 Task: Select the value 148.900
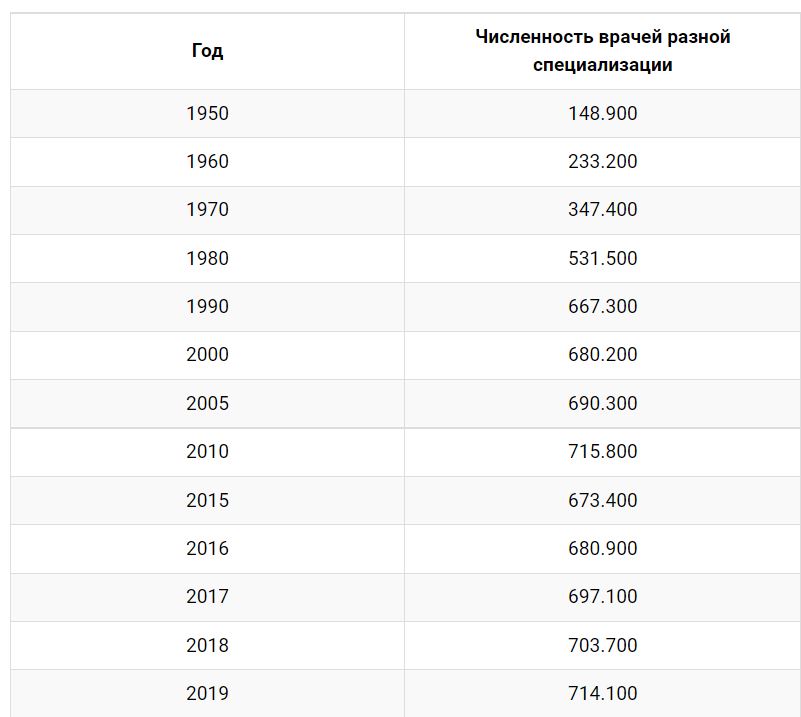[603, 113]
